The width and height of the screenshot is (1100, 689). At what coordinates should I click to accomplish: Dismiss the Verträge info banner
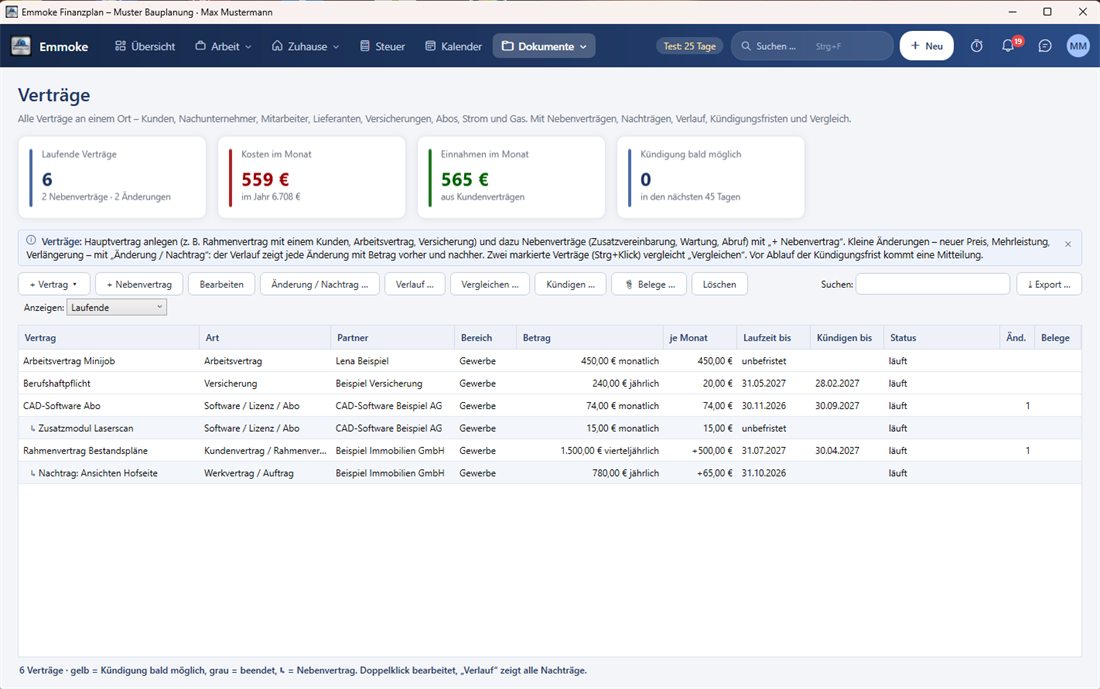tap(1068, 244)
